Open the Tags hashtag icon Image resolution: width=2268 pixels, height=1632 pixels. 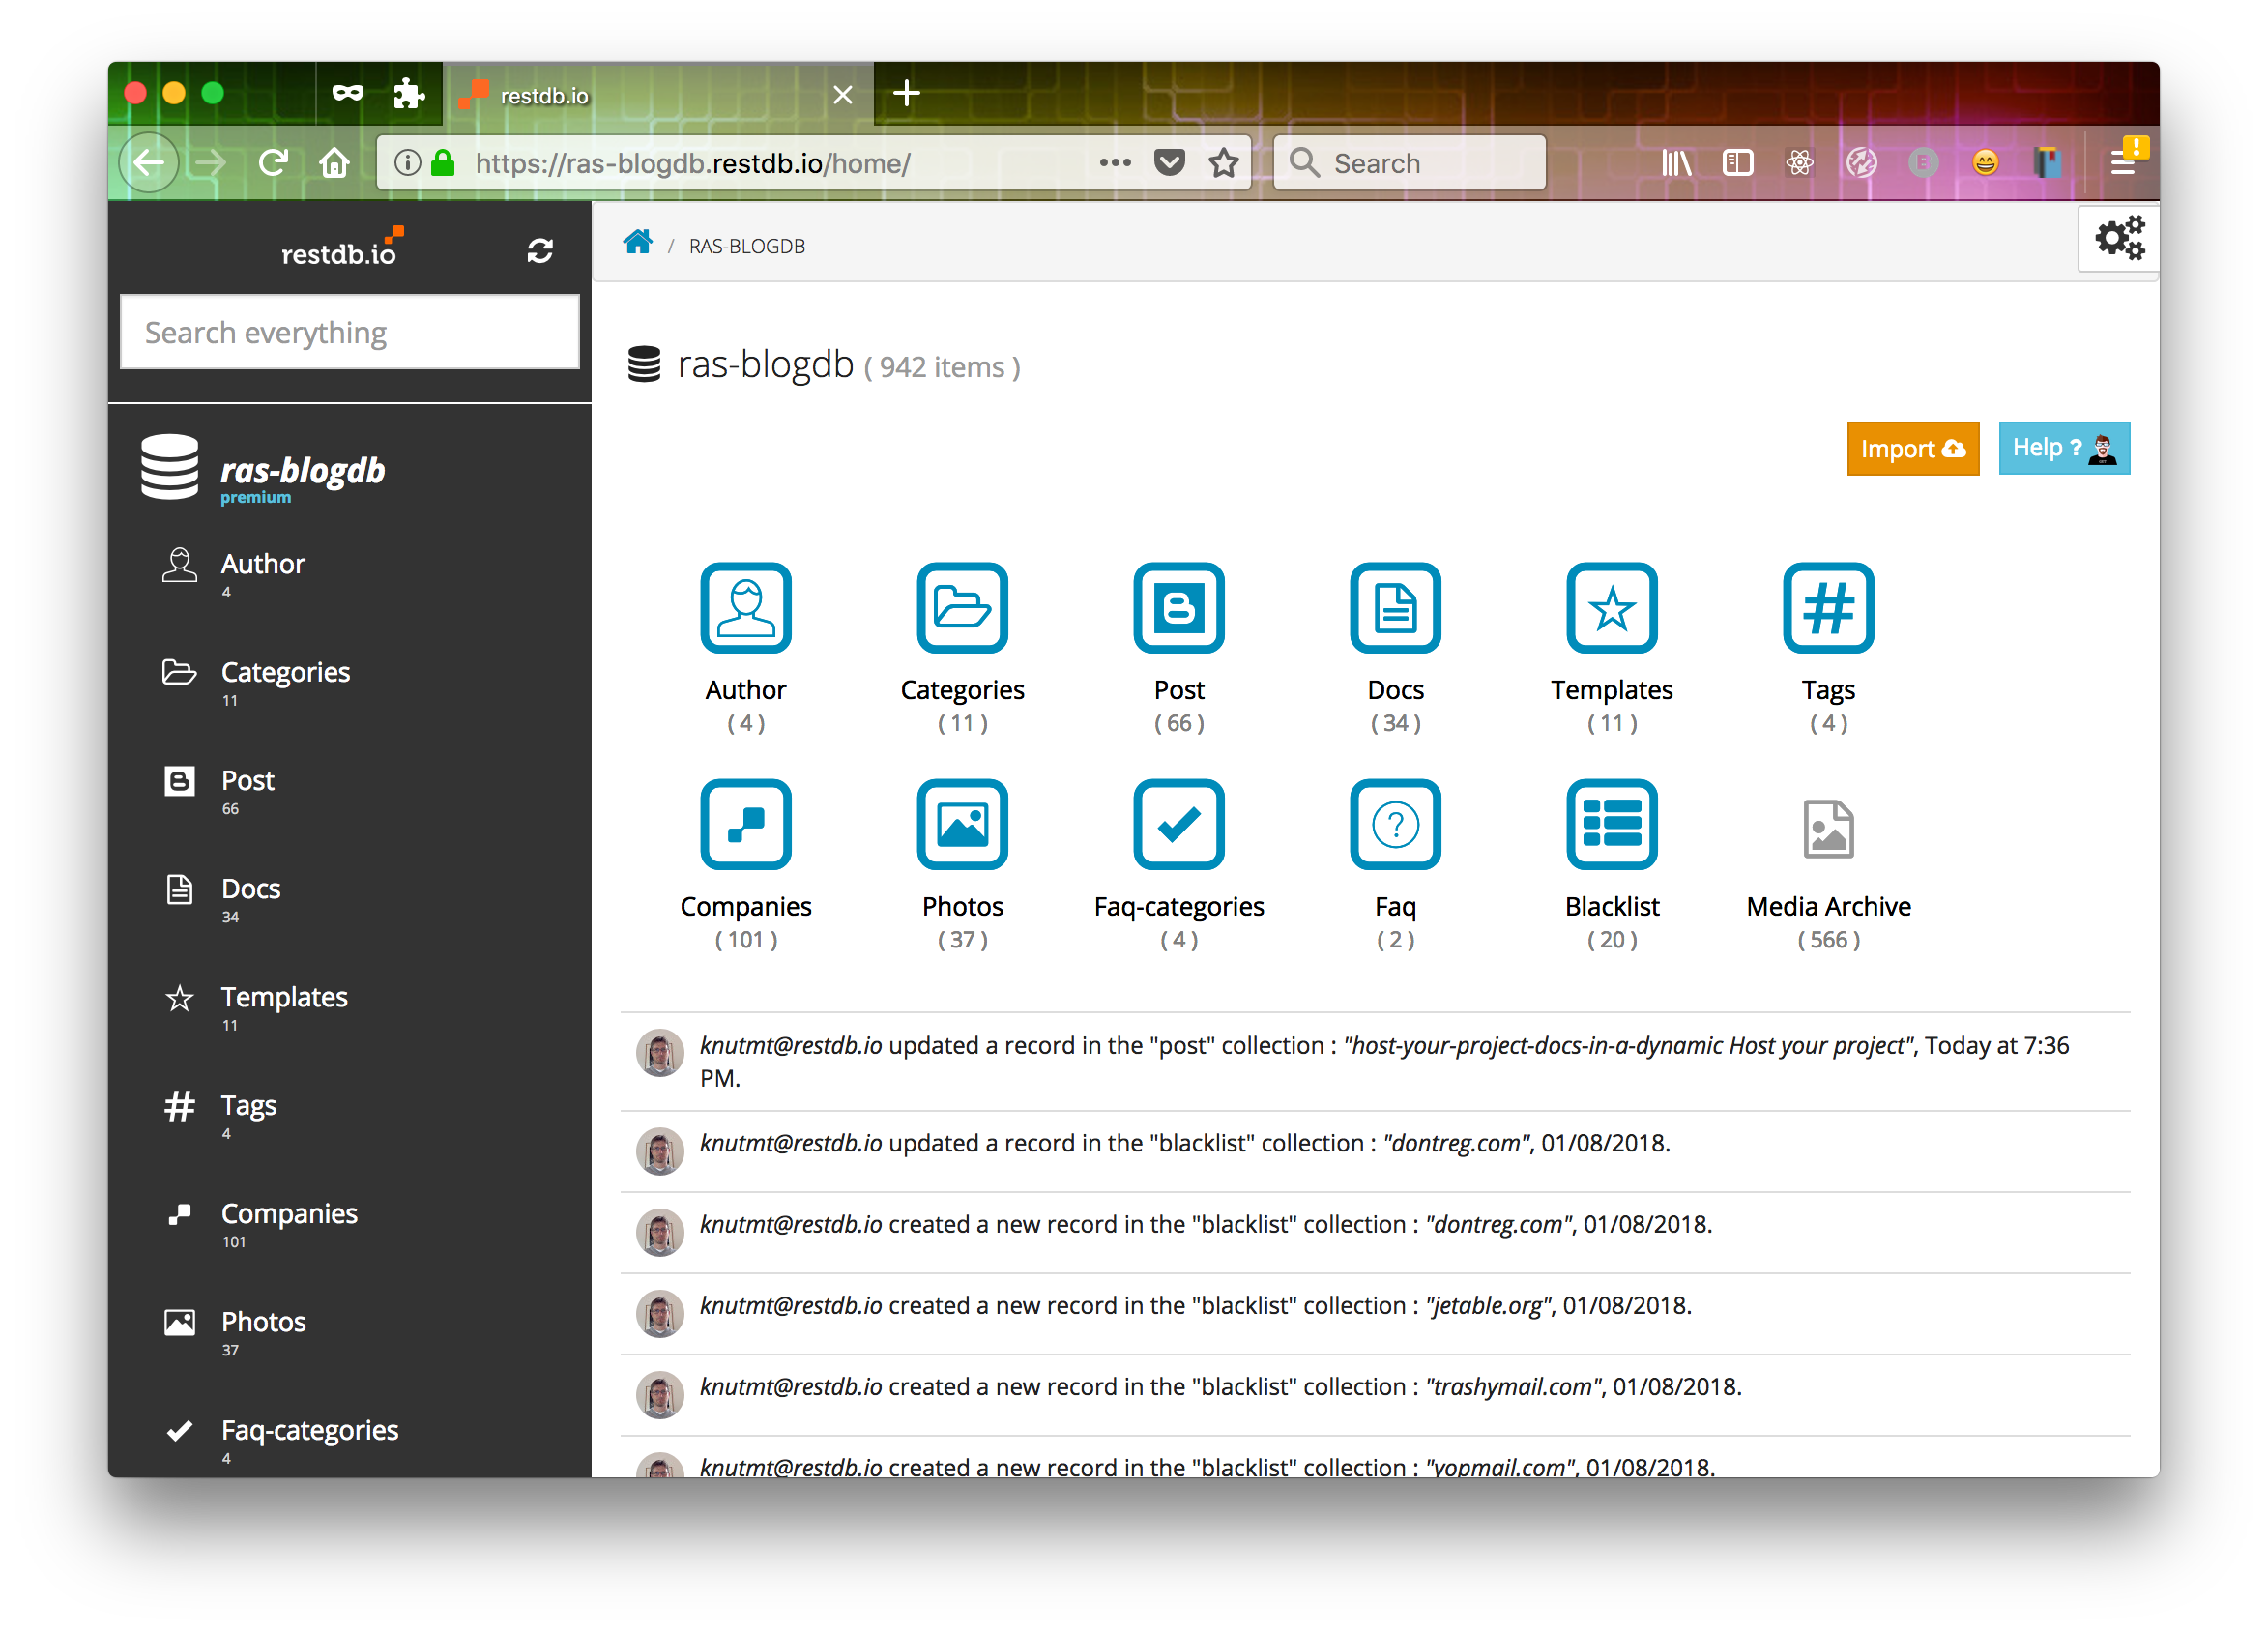[1828, 608]
